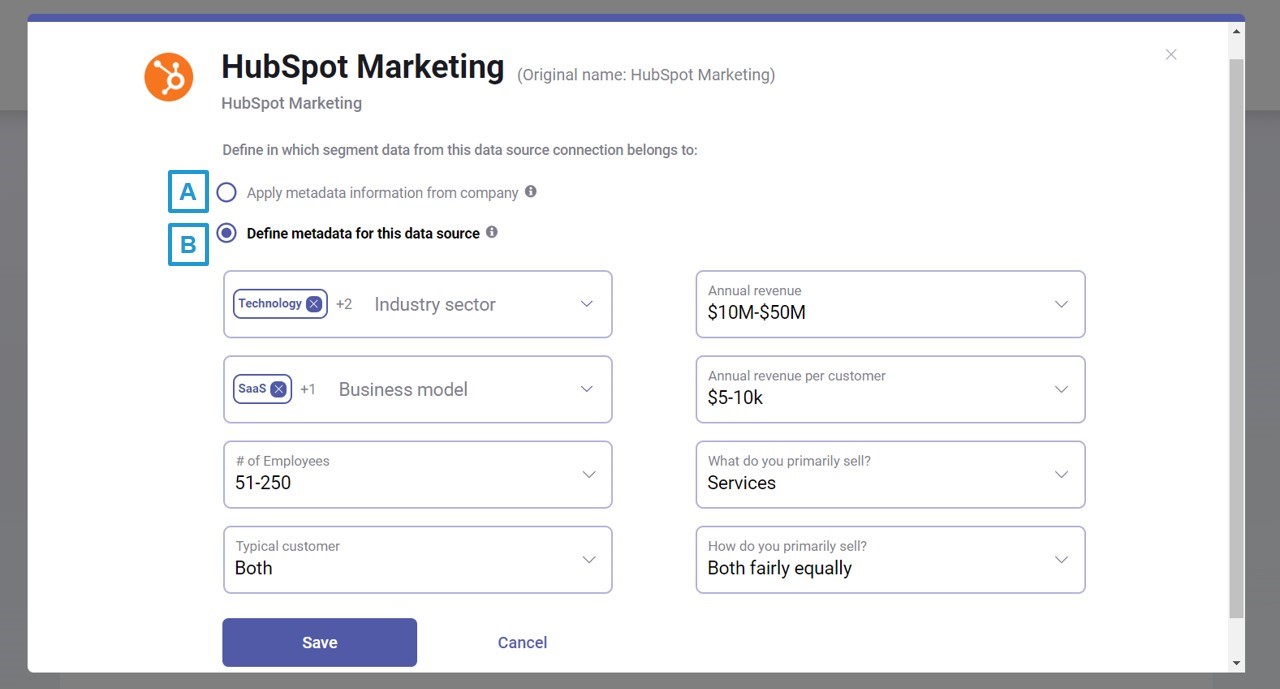Click the X to close the HubSpot Marketing dialog
Screen dimensions: 1280x689
[1170, 54]
